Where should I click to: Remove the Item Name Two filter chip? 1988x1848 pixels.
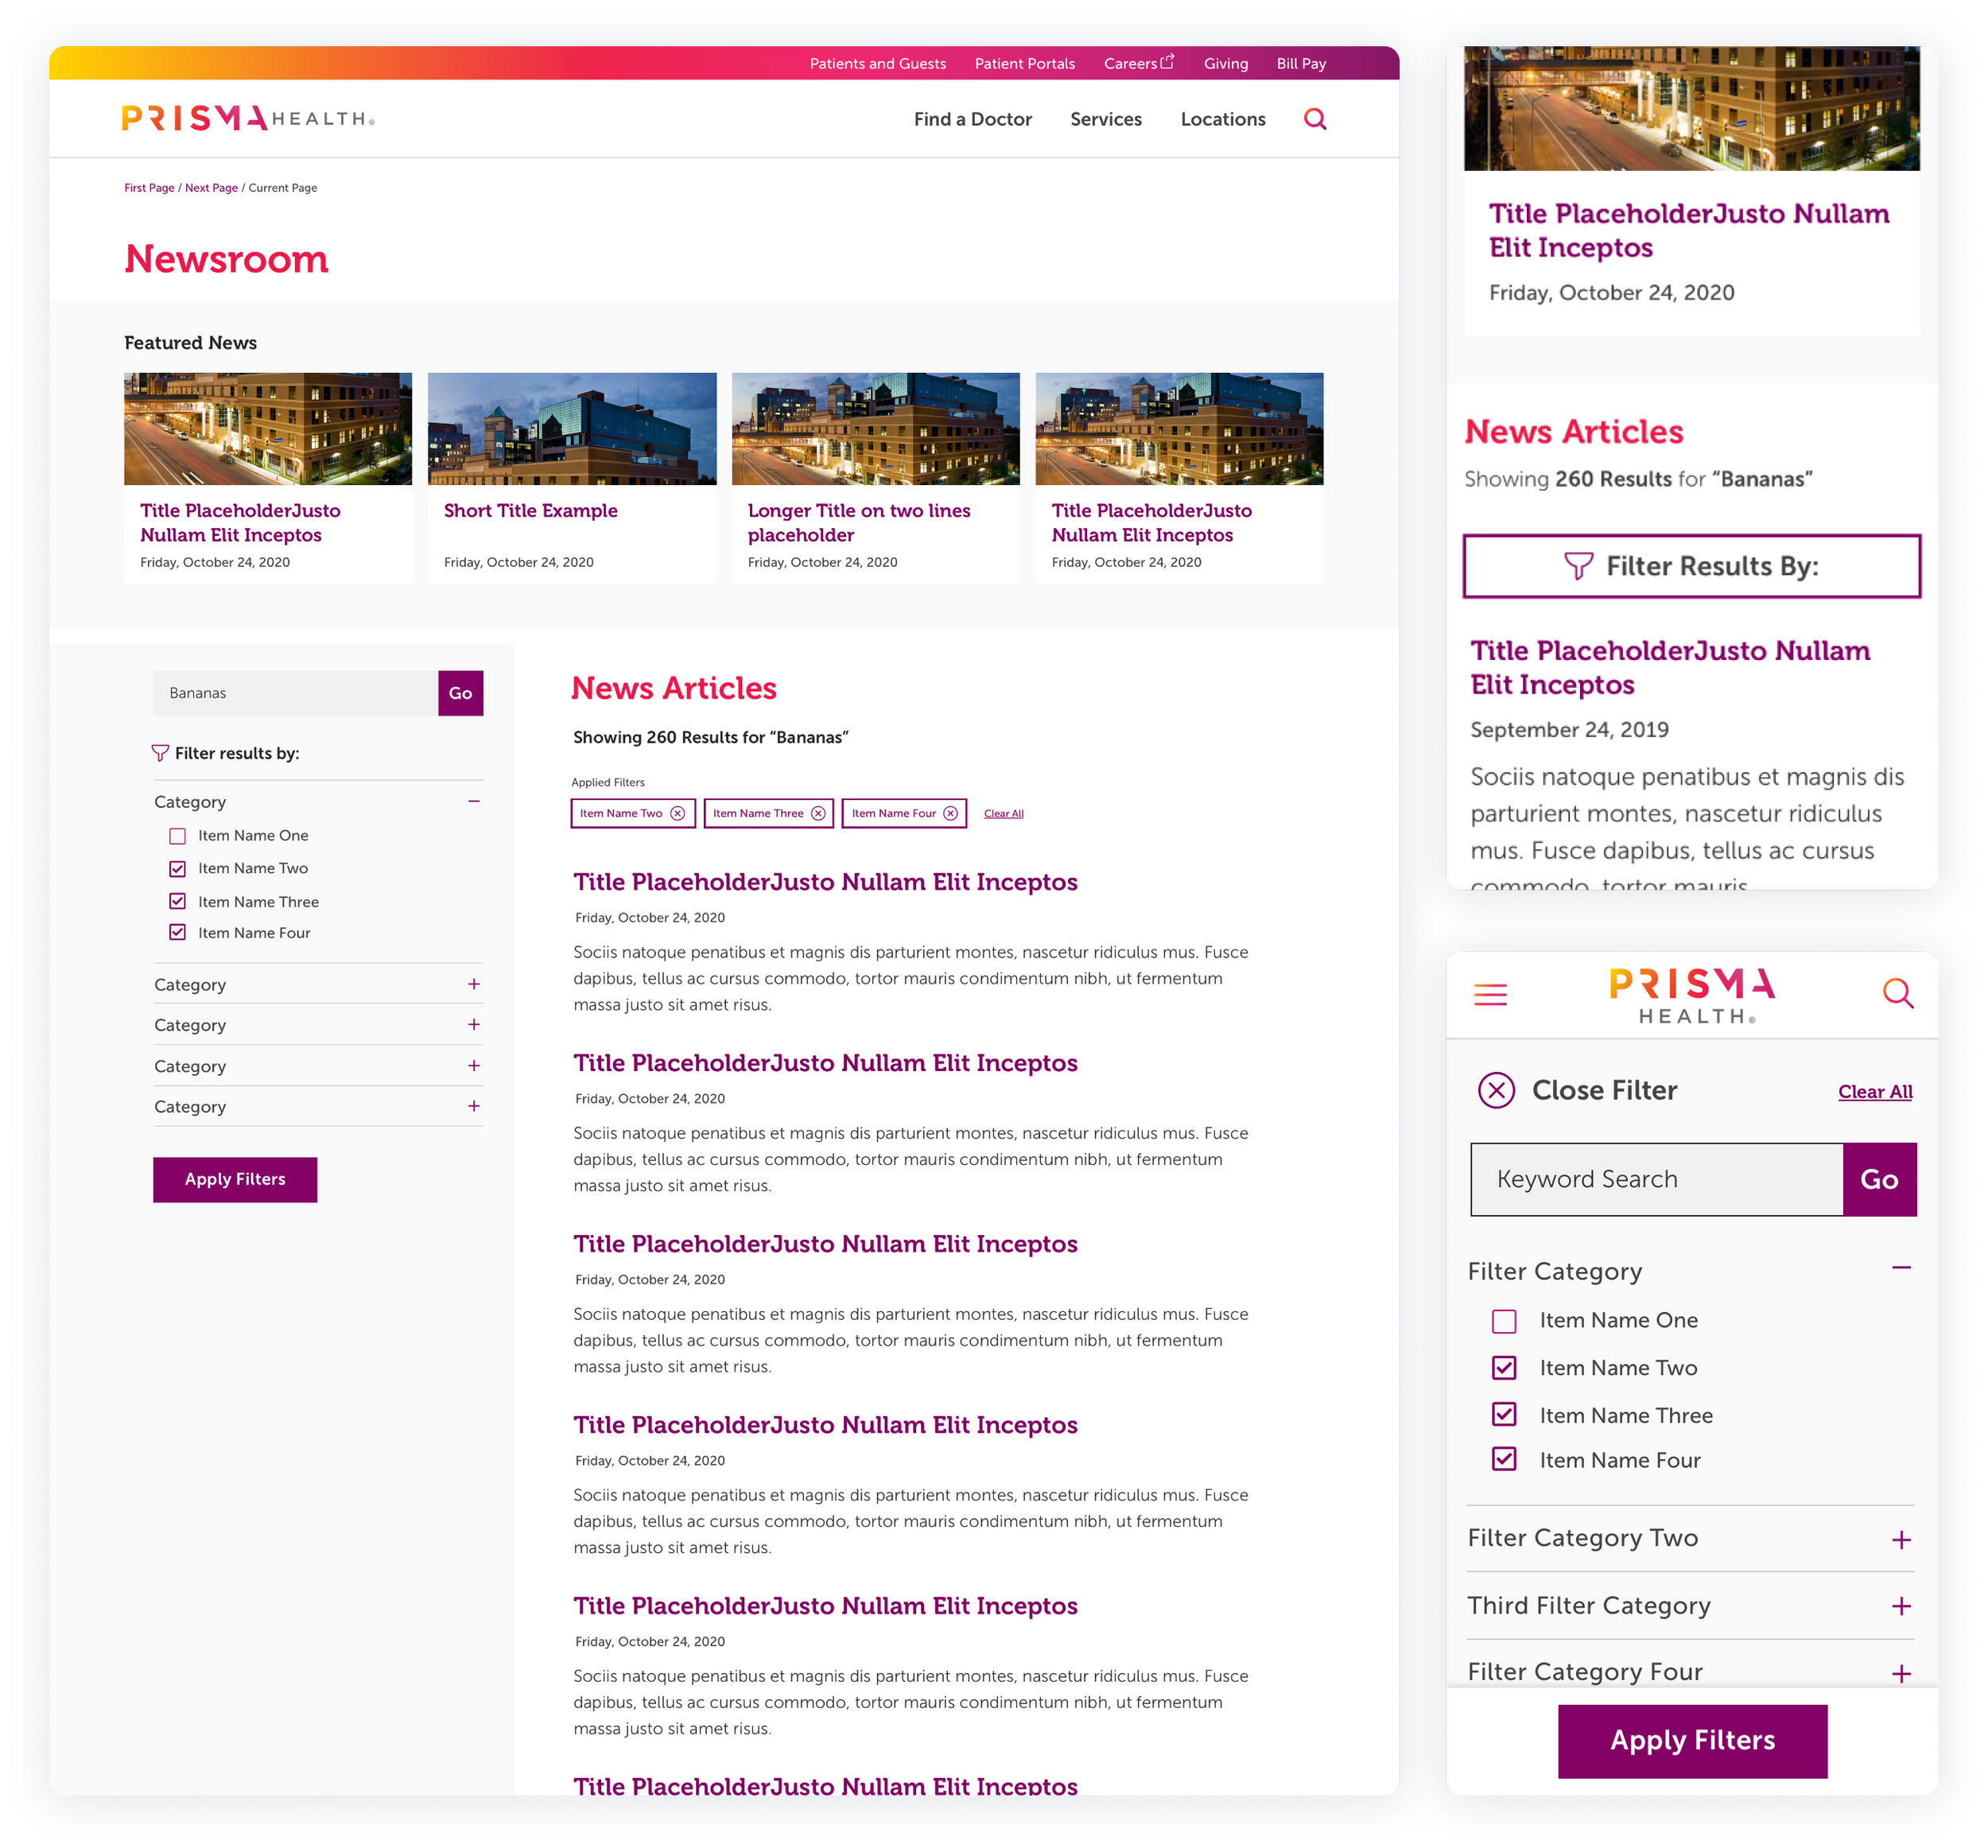click(677, 813)
